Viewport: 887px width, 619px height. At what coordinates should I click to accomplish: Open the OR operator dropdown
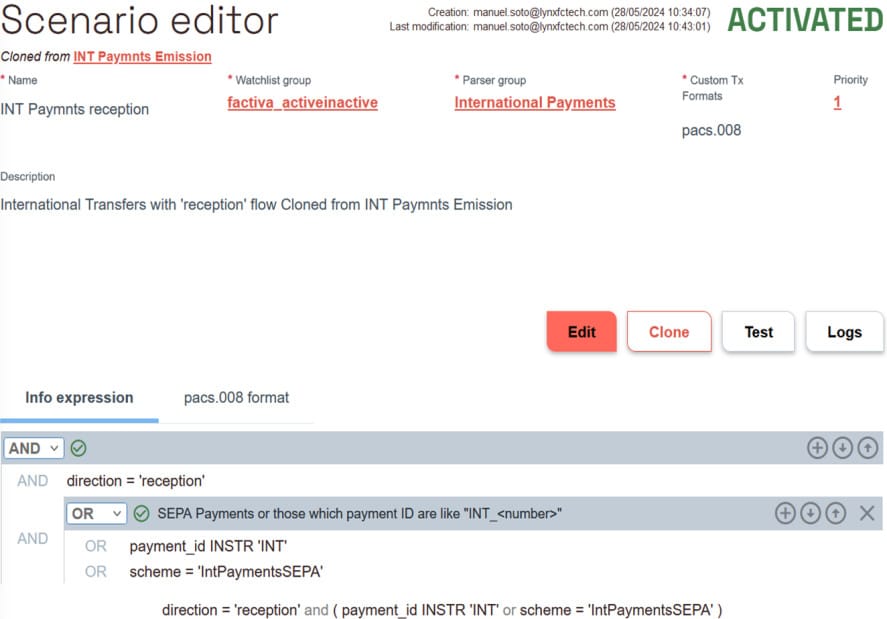(96, 513)
